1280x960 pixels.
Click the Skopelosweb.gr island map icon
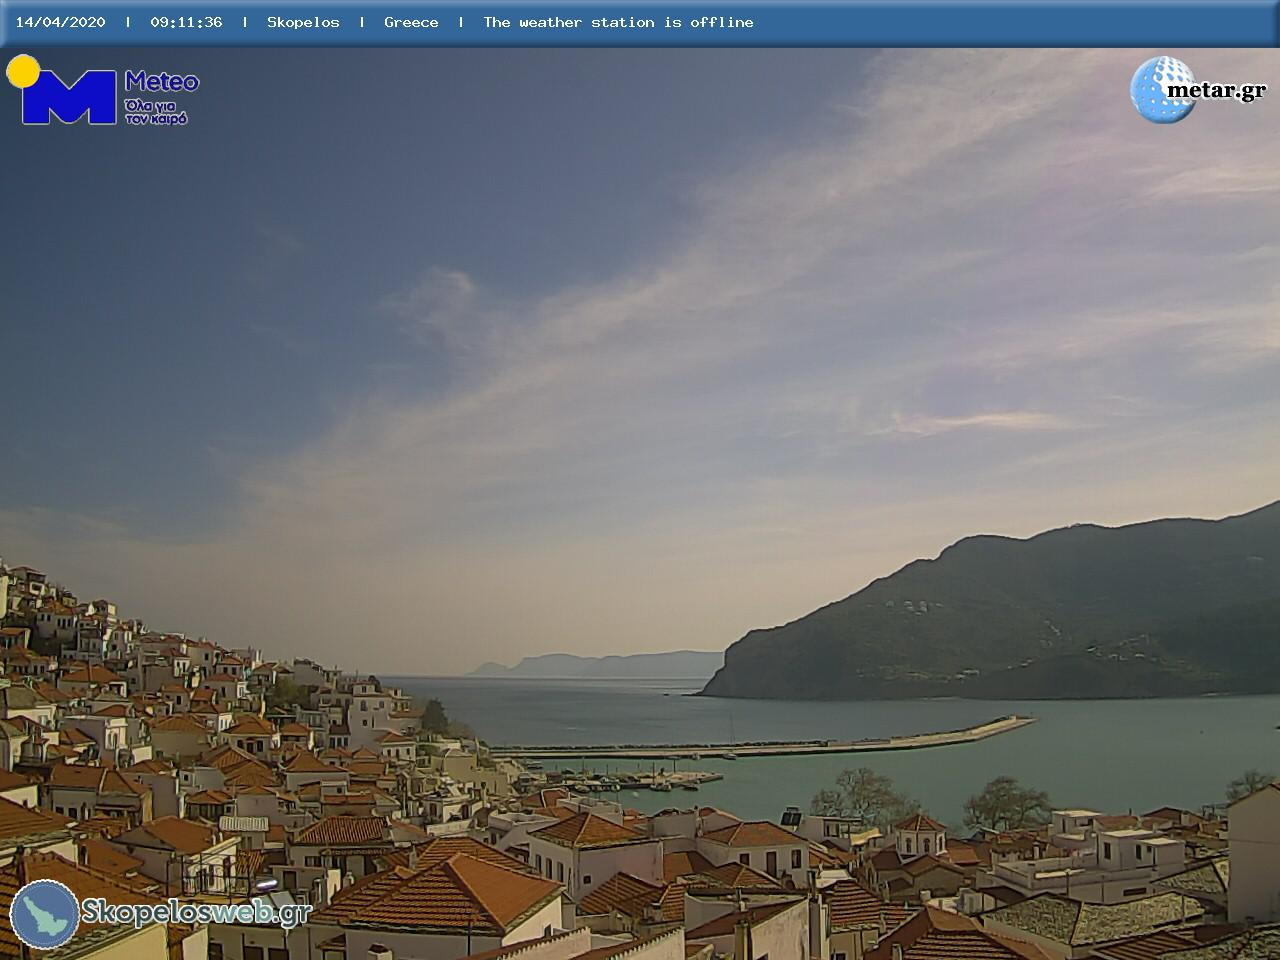(x=45, y=914)
